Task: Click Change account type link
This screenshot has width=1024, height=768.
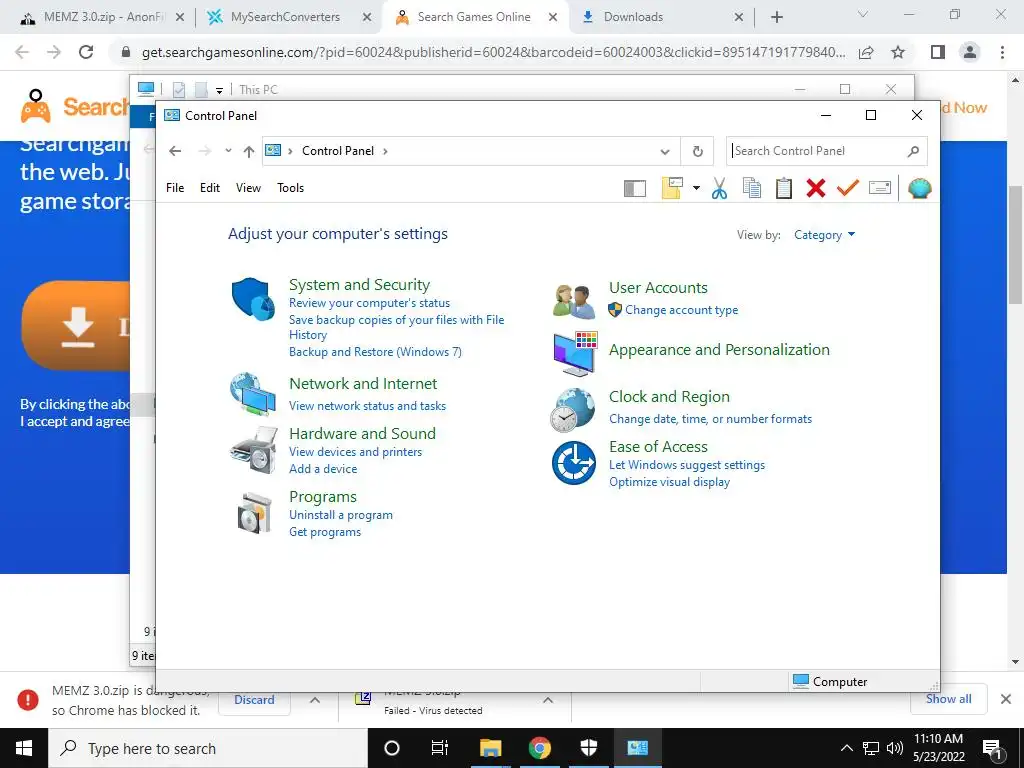Action: (681, 310)
